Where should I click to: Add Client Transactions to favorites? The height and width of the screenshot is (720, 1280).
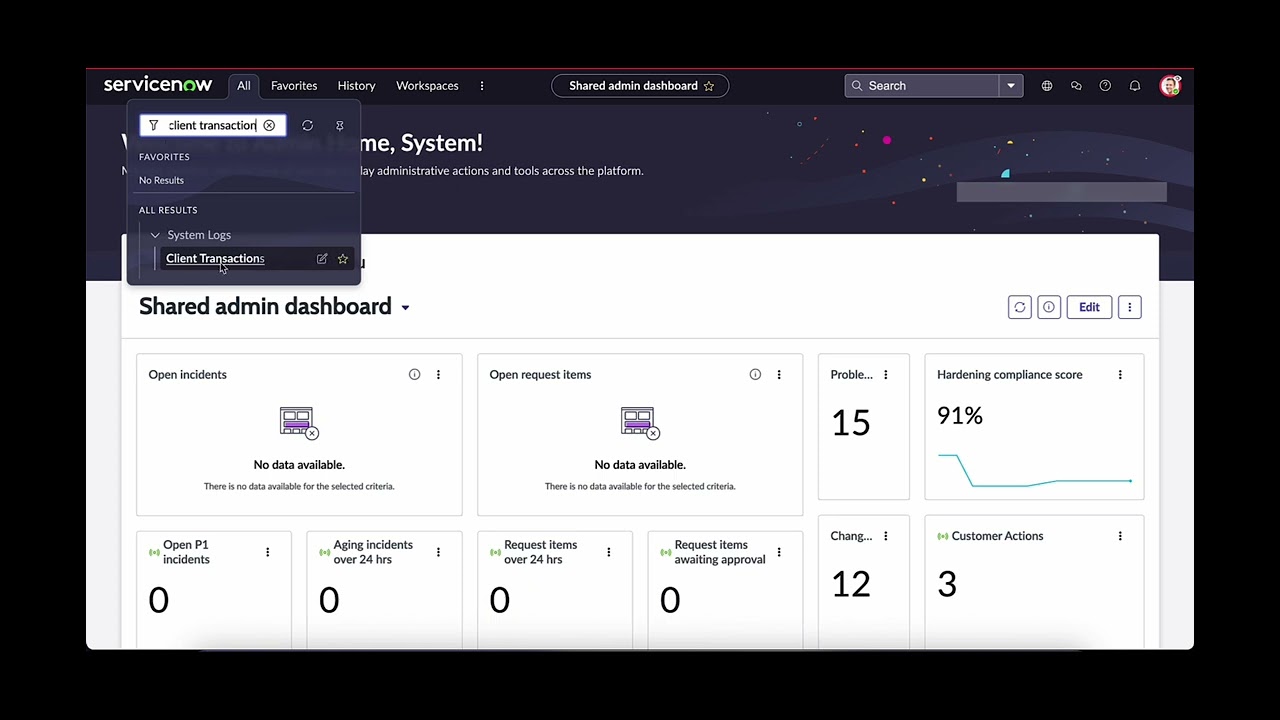[343, 259]
